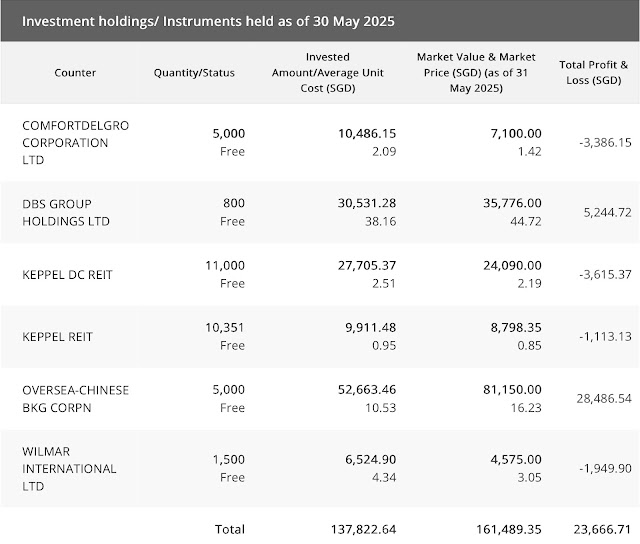This screenshot has width=640, height=544.
Task: Click invested amount 30,531.28
Action: pyautogui.click(x=367, y=203)
